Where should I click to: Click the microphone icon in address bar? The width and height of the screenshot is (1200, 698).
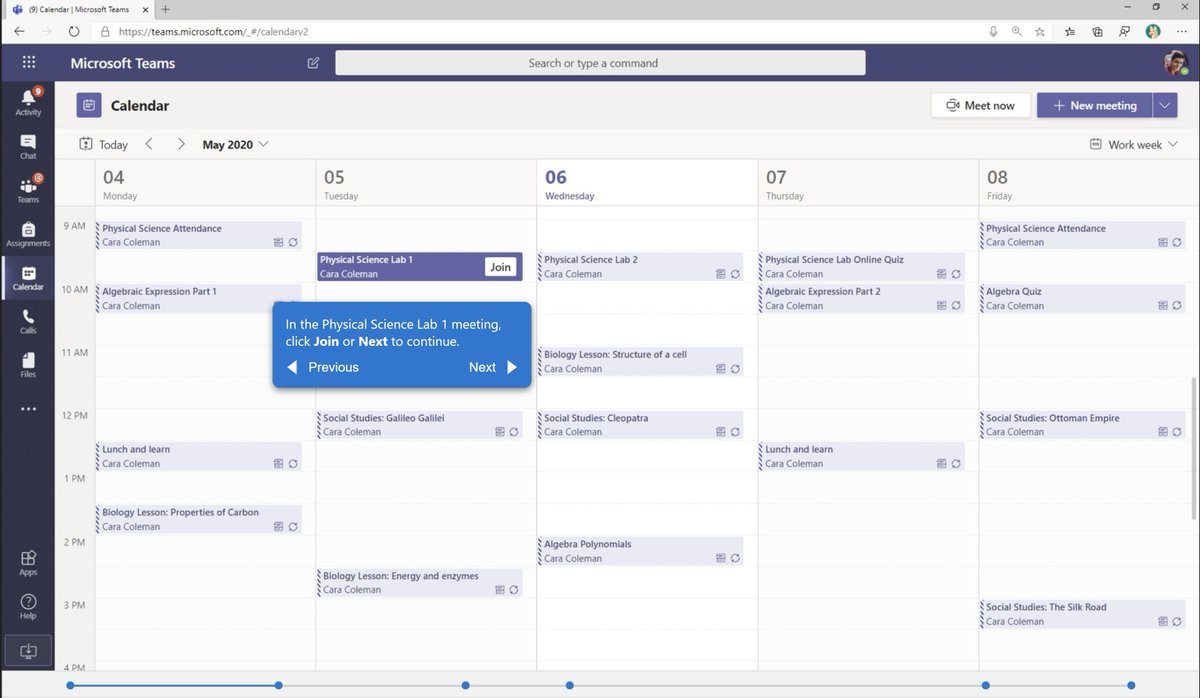(x=993, y=31)
